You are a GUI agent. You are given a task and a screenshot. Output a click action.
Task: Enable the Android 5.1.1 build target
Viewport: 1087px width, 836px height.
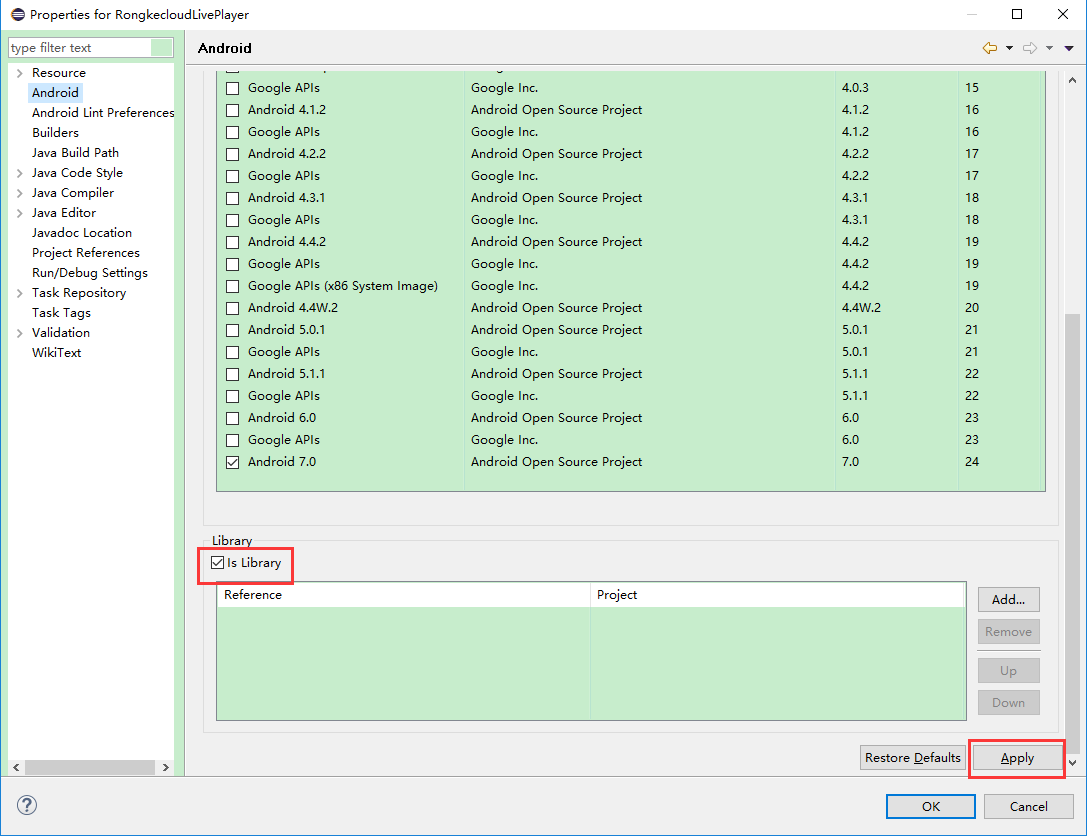coord(233,374)
